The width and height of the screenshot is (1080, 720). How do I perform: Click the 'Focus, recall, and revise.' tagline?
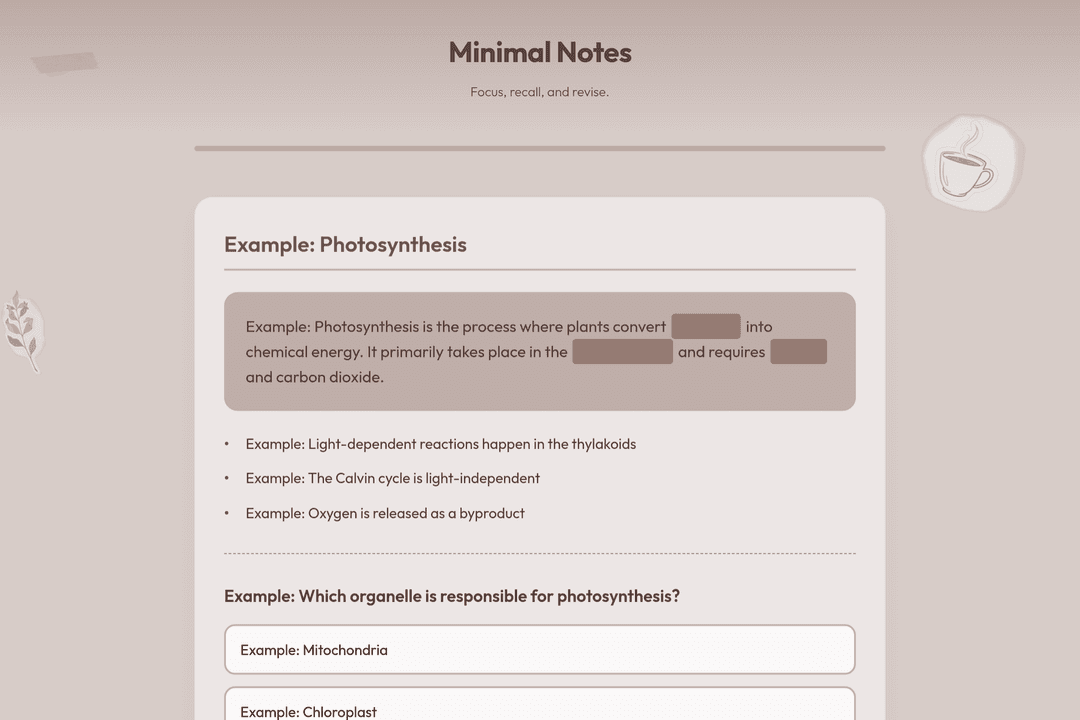pyautogui.click(x=539, y=92)
